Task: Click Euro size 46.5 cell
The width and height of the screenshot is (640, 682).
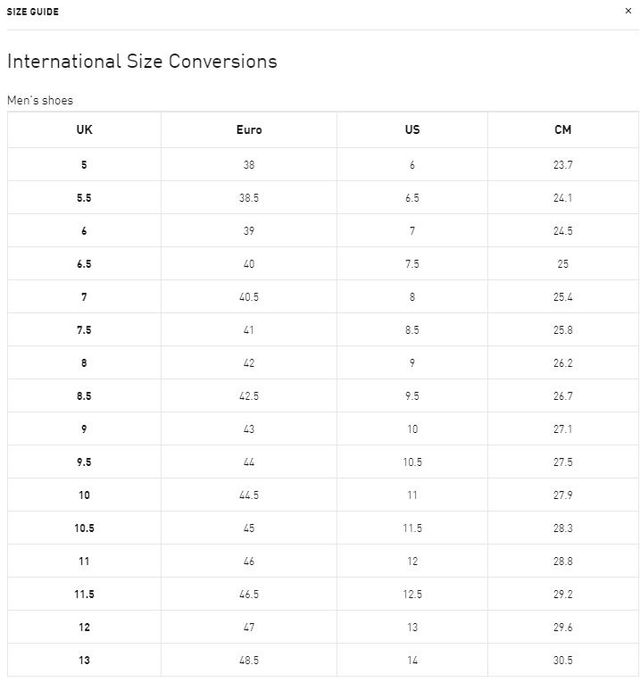Action: pyautogui.click(x=249, y=594)
